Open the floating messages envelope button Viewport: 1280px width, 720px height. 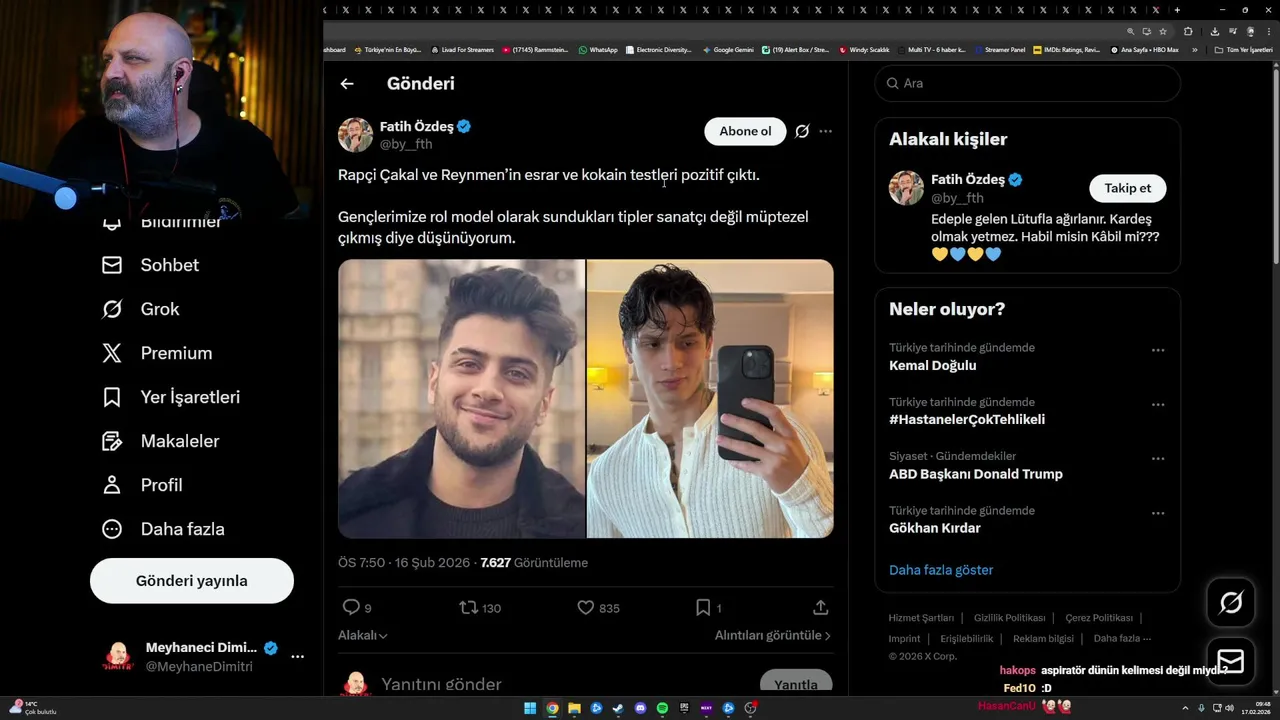point(1231,661)
